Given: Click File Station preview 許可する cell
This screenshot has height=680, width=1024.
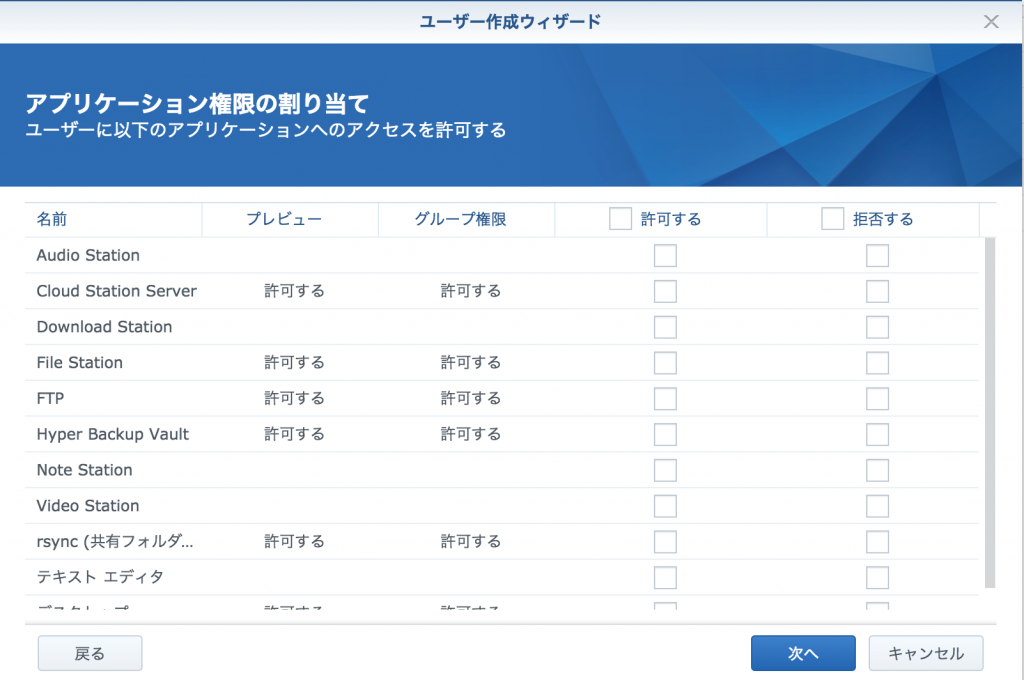Looking at the screenshot, I should 294,363.
